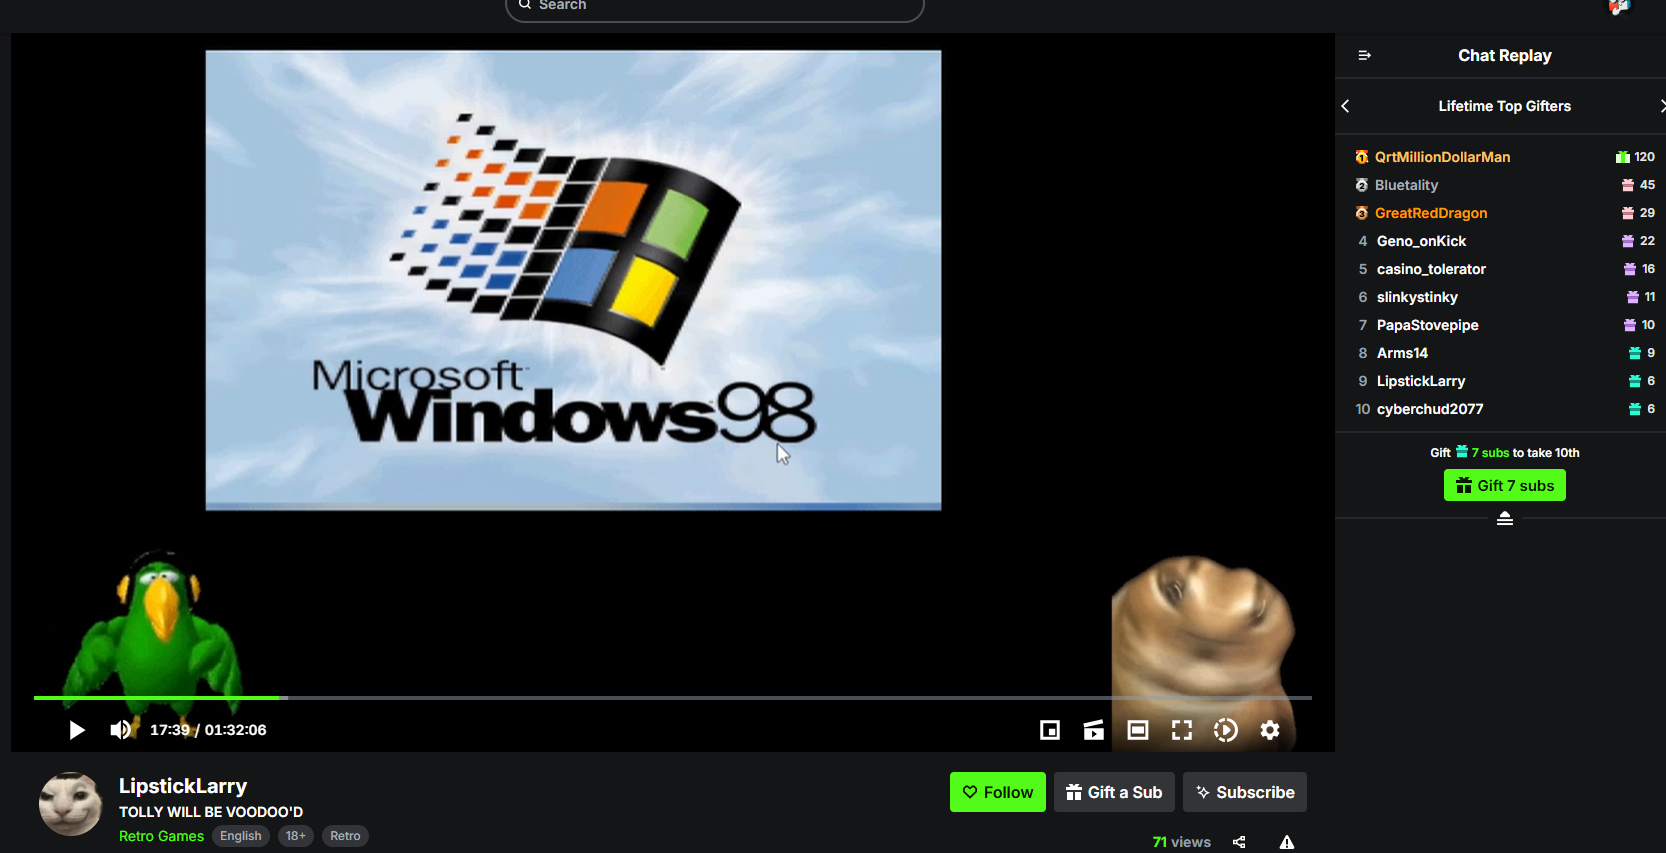Viewport: 1666px width, 853px height.
Task: Collapse the Chat Replay panel
Action: 1364,56
